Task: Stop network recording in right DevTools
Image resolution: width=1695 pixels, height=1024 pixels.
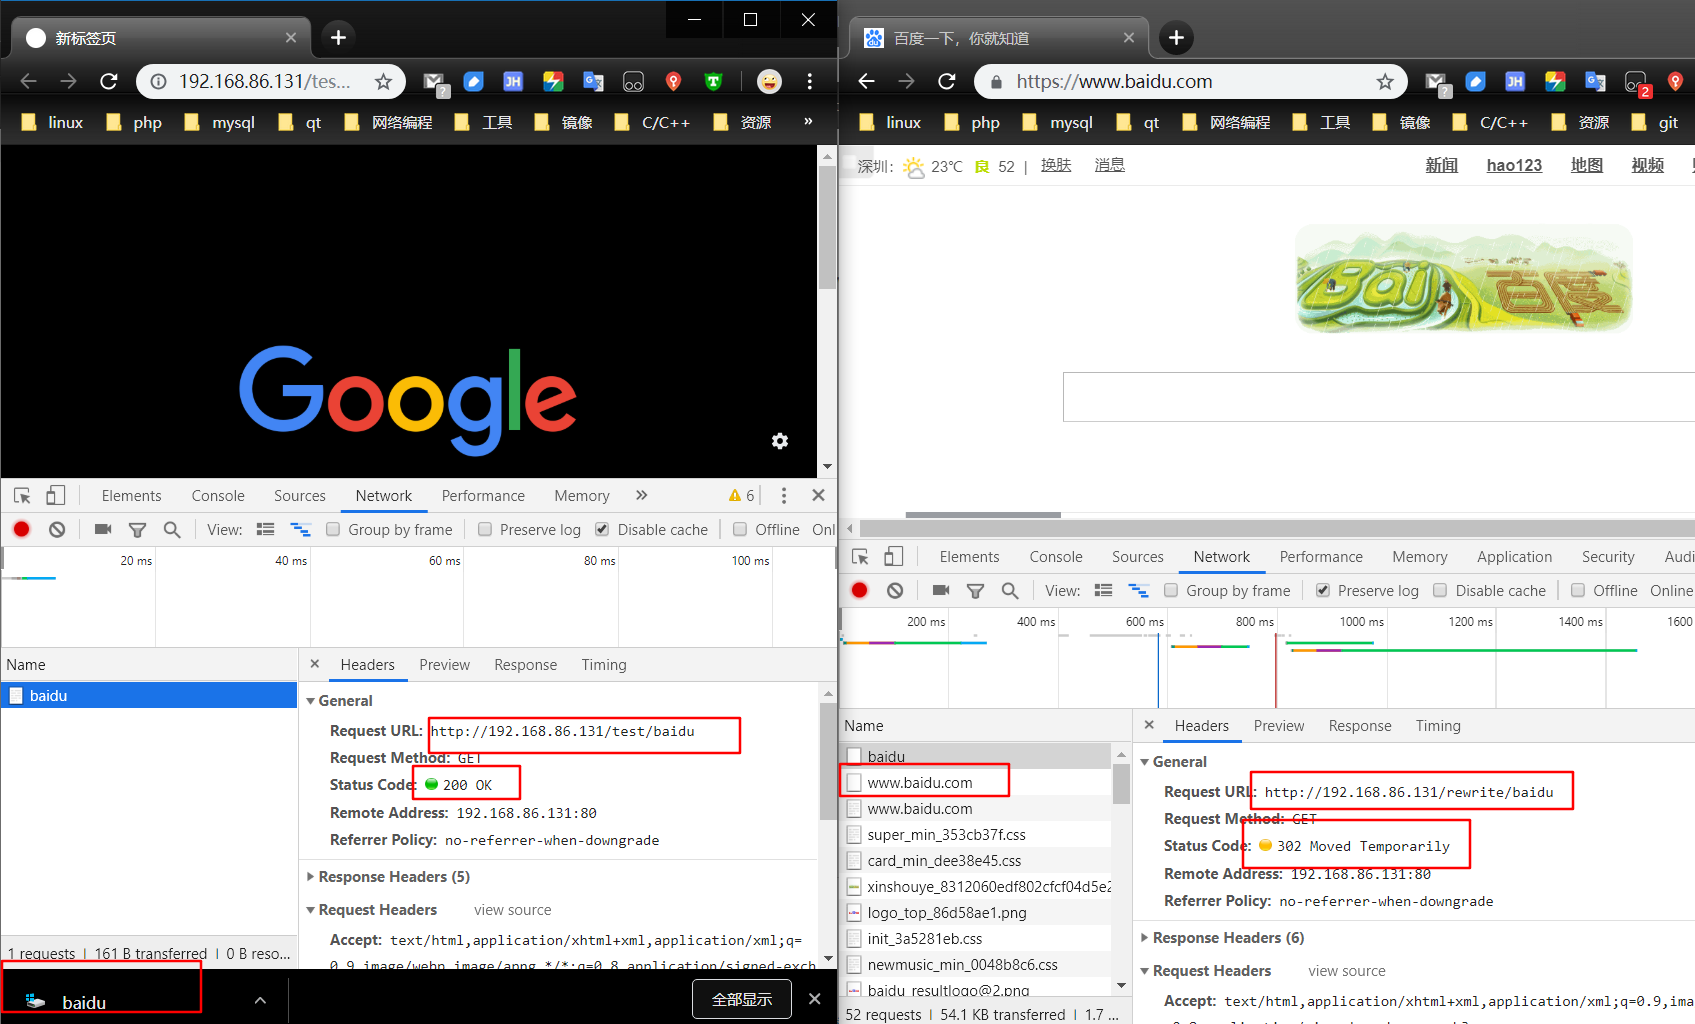Action: pos(859,590)
